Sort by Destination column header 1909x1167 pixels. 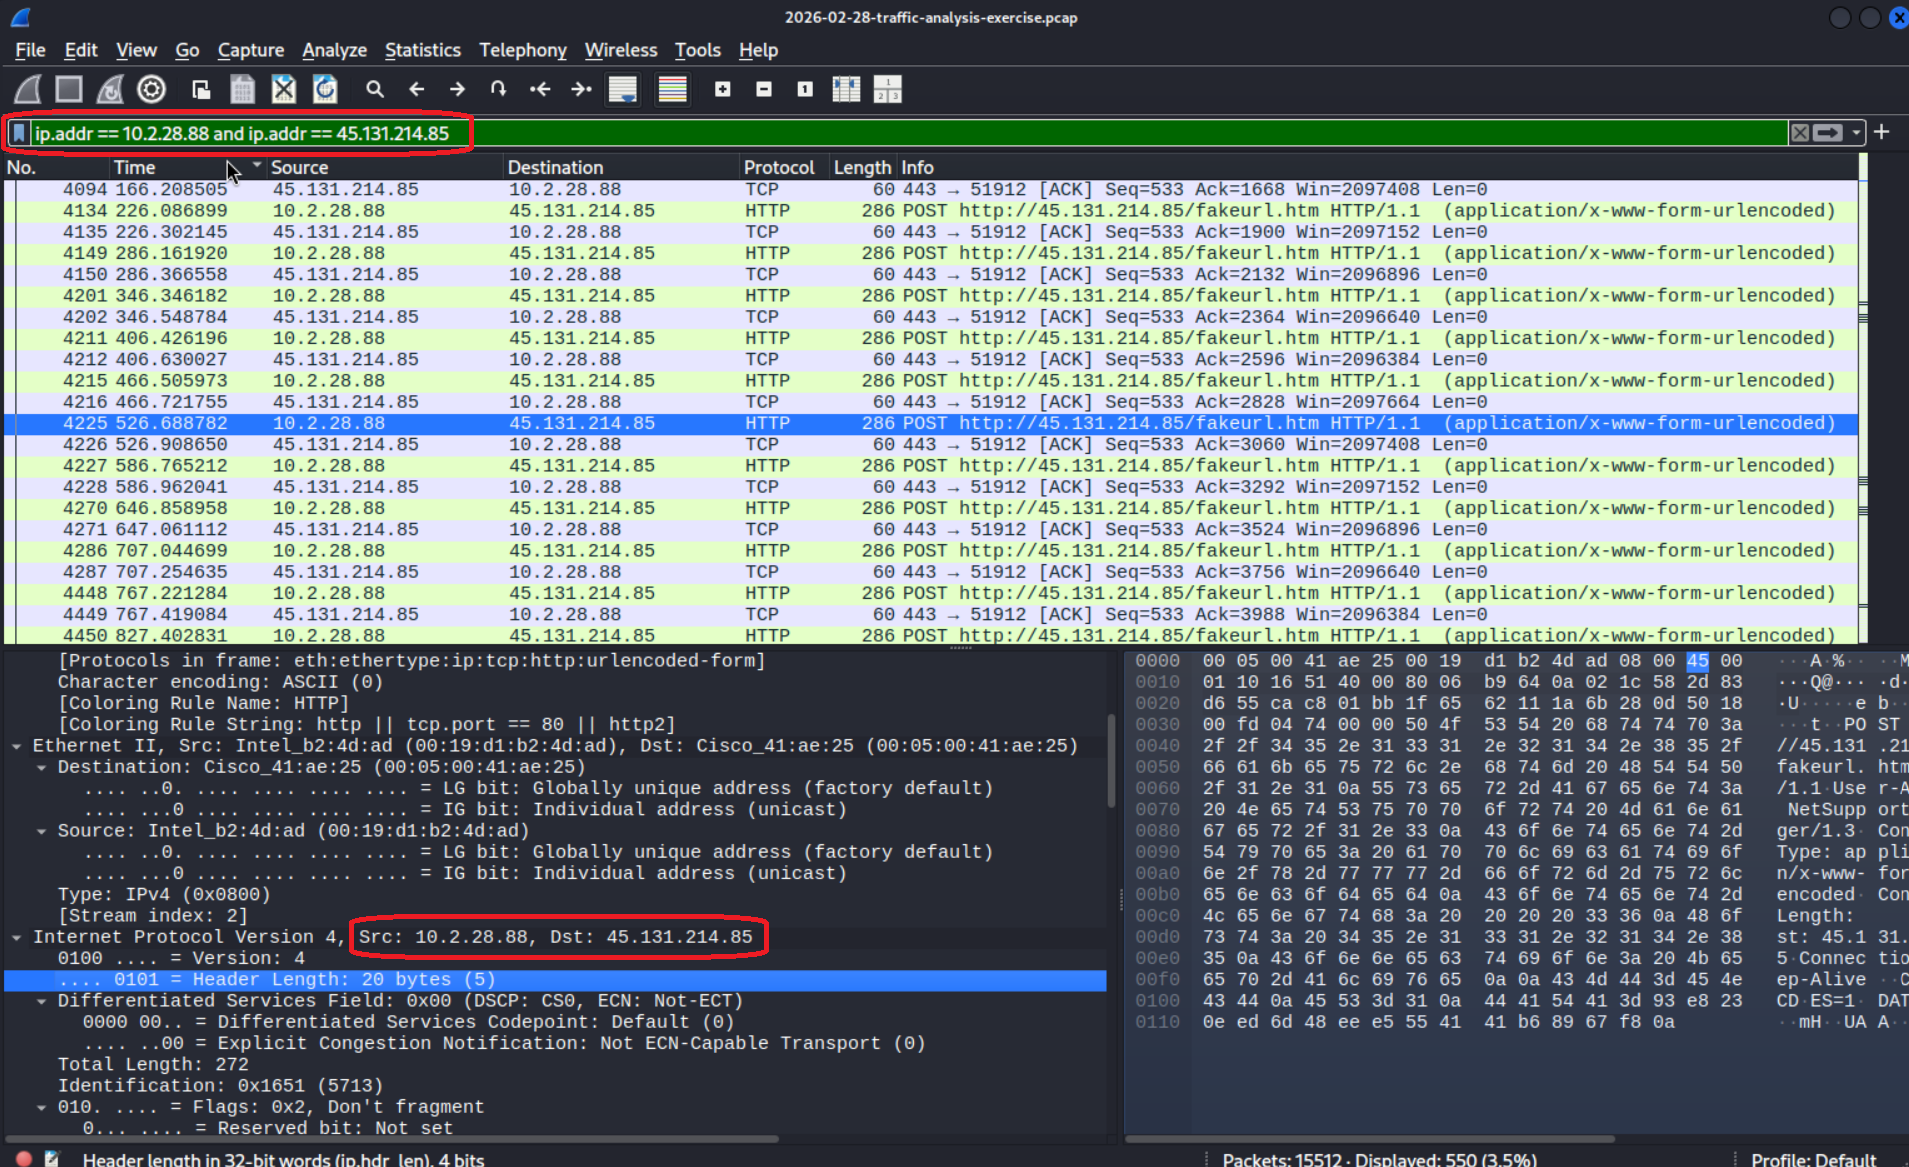coord(620,167)
